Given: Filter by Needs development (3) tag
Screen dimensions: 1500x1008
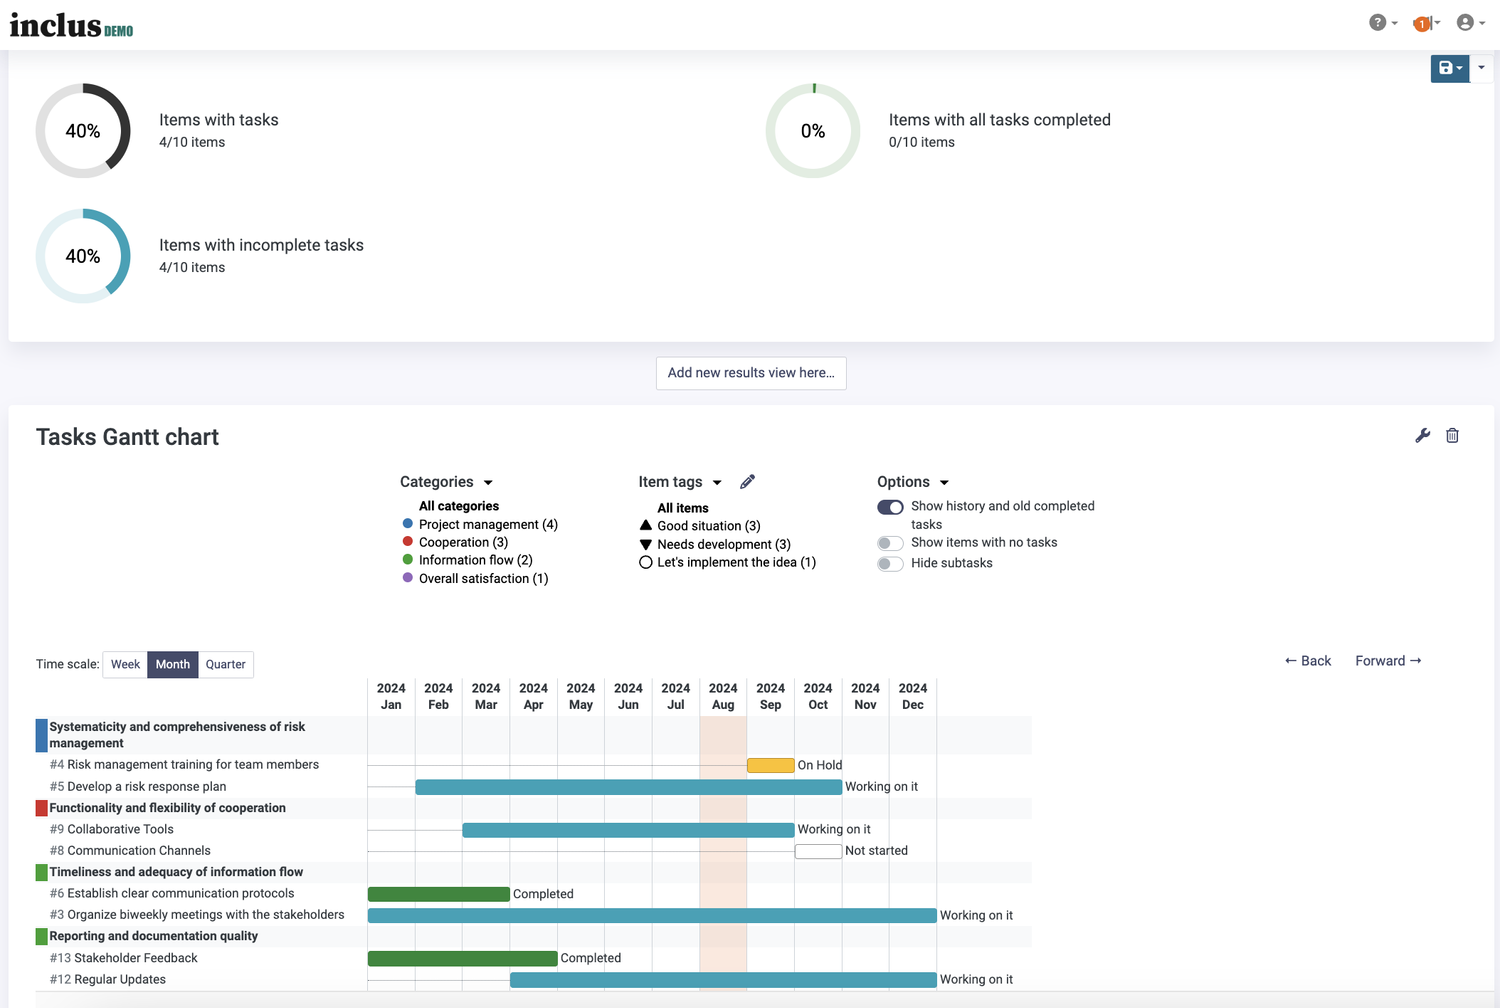Looking at the screenshot, I should tap(724, 545).
